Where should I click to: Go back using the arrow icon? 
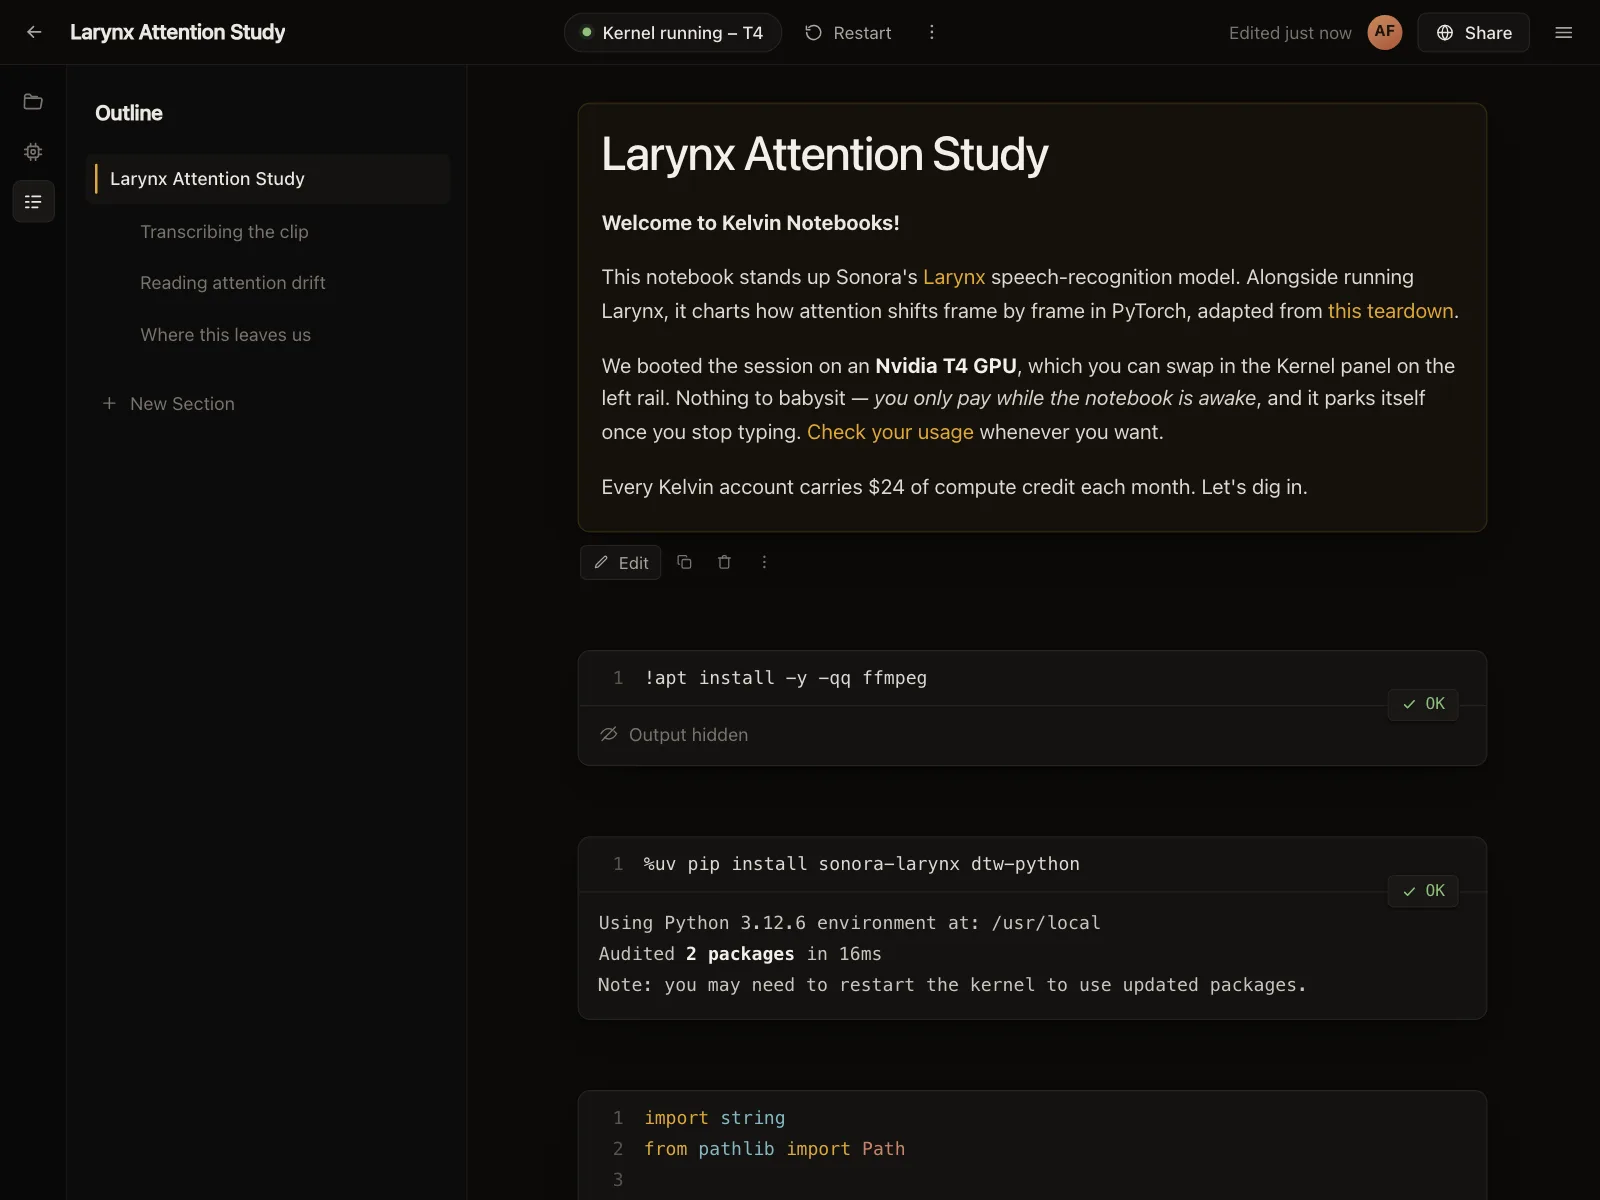(x=34, y=32)
